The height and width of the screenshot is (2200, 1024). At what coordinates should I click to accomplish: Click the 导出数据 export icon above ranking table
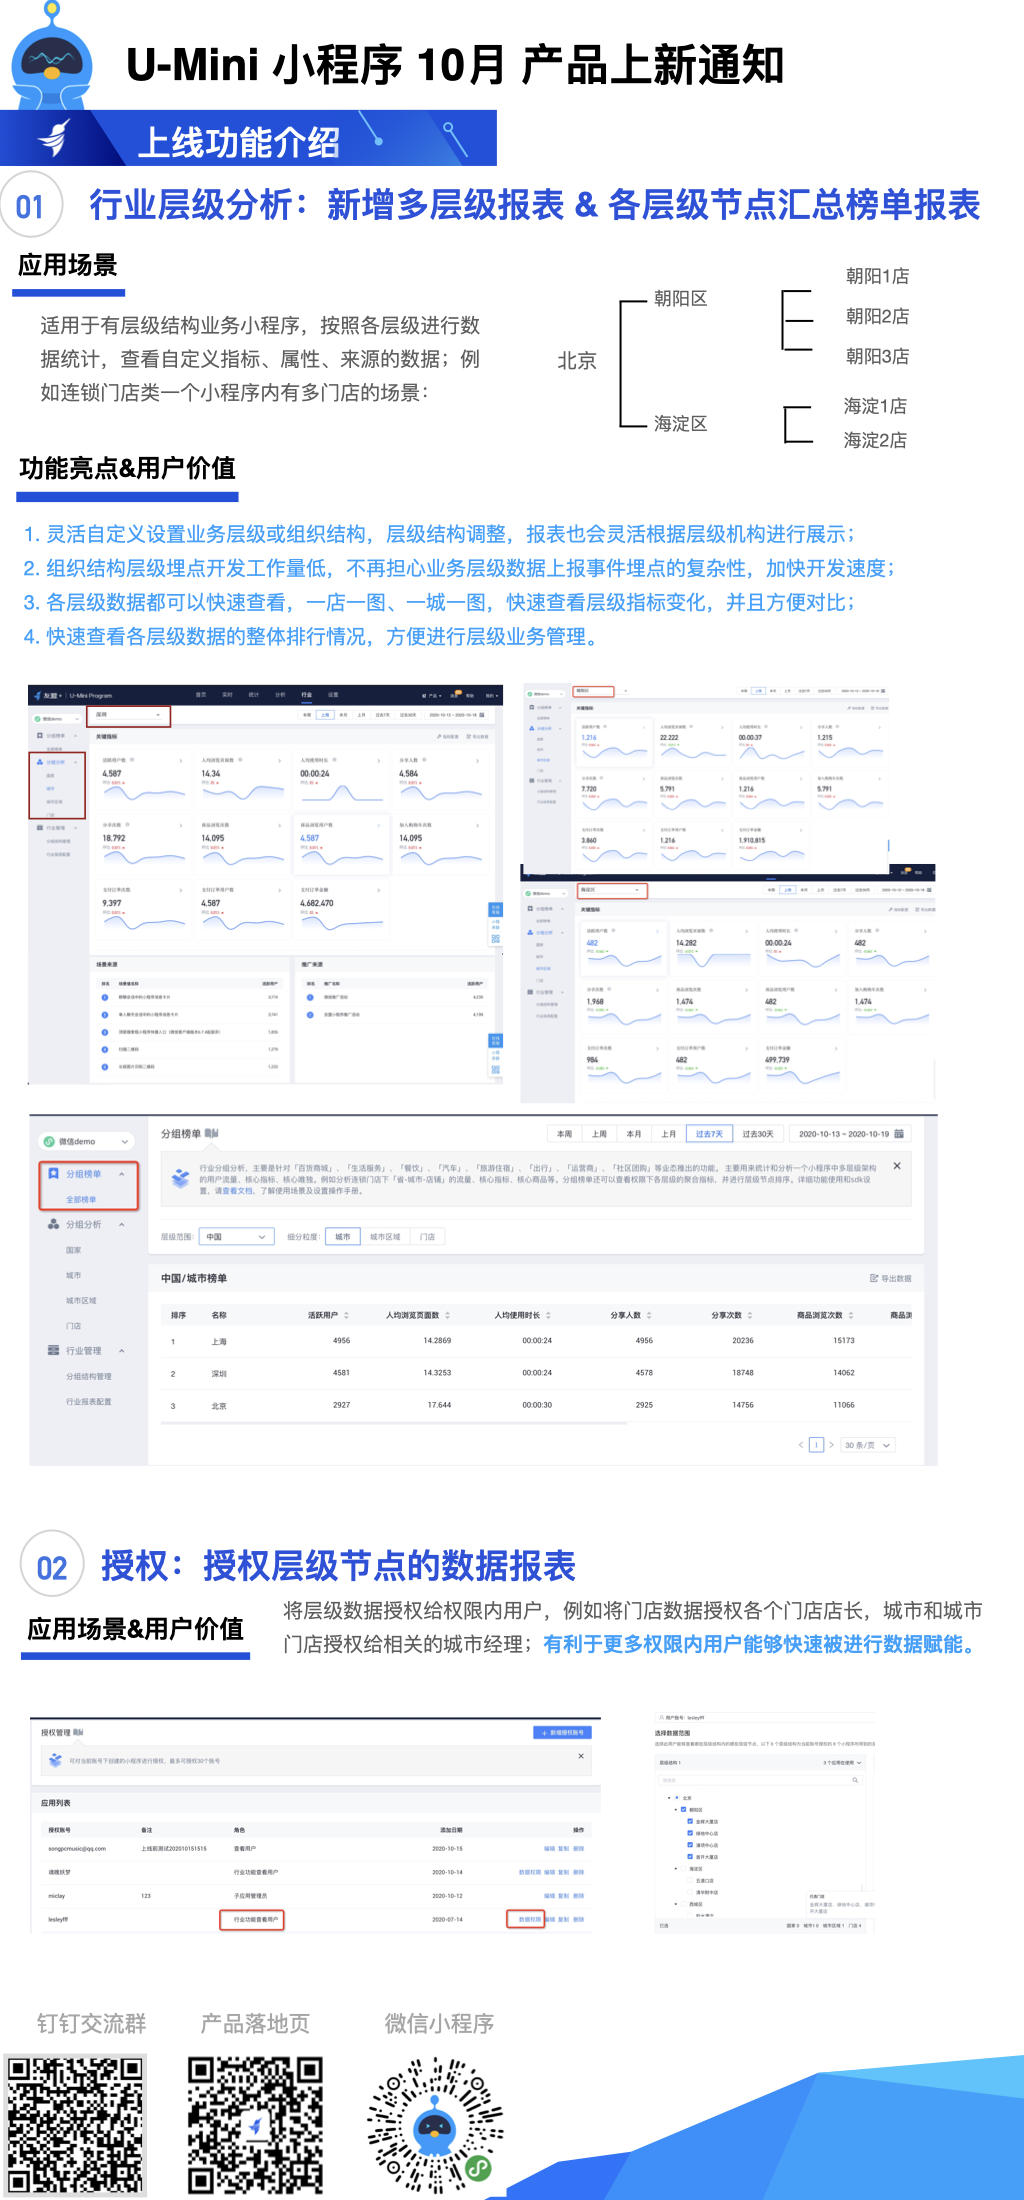pyautogui.click(x=874, y=1278)
